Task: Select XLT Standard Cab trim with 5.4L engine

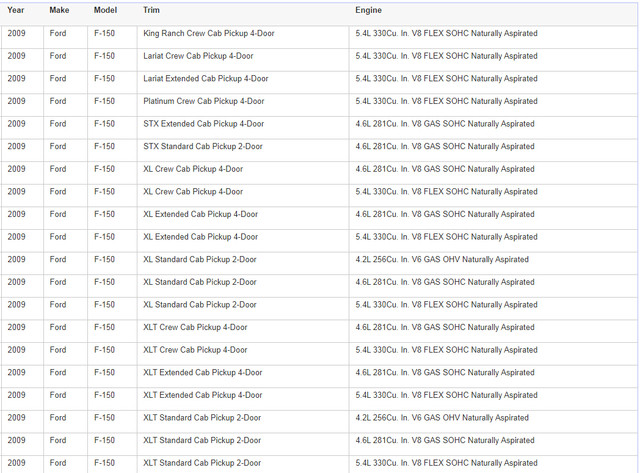Action: [x=202, y=463]
